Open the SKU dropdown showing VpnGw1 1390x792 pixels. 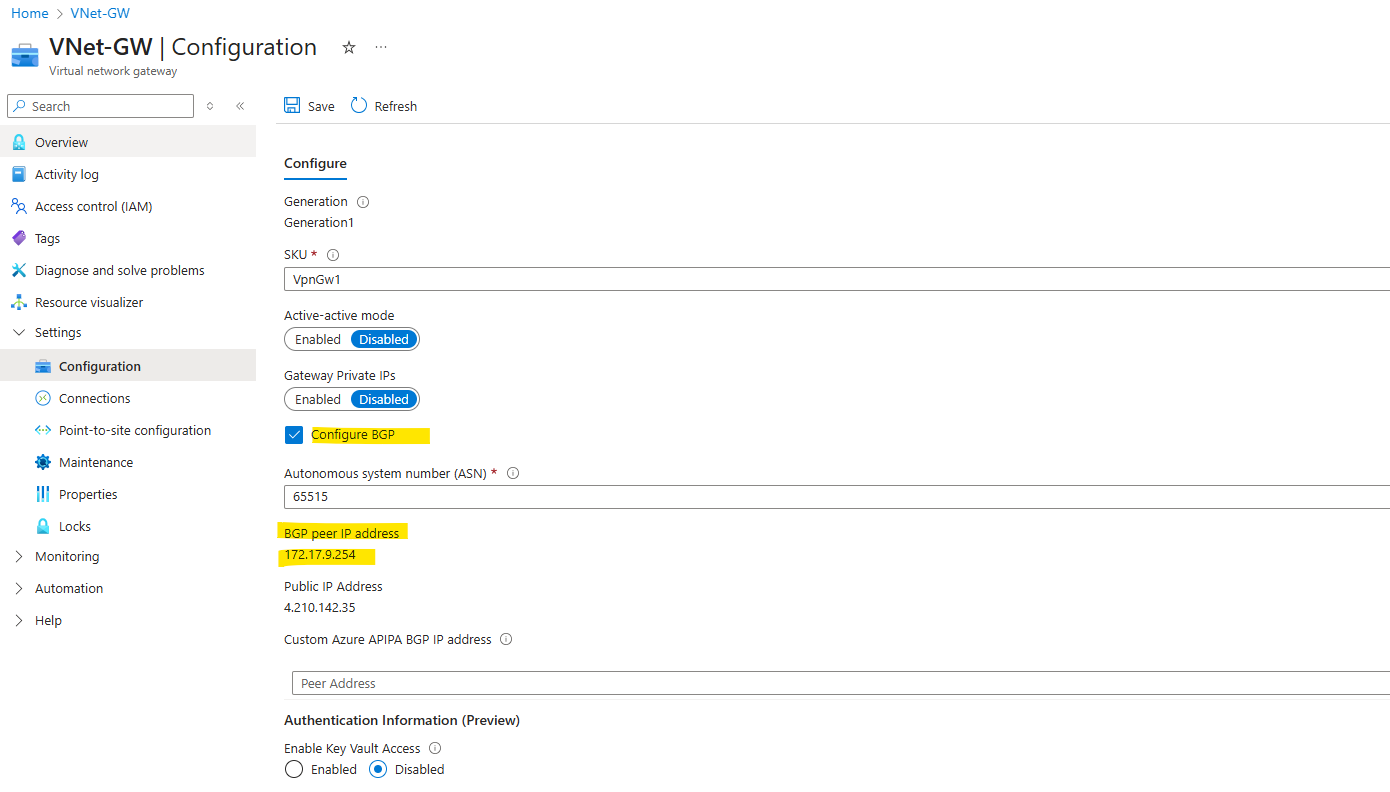(x=837, y=280)
